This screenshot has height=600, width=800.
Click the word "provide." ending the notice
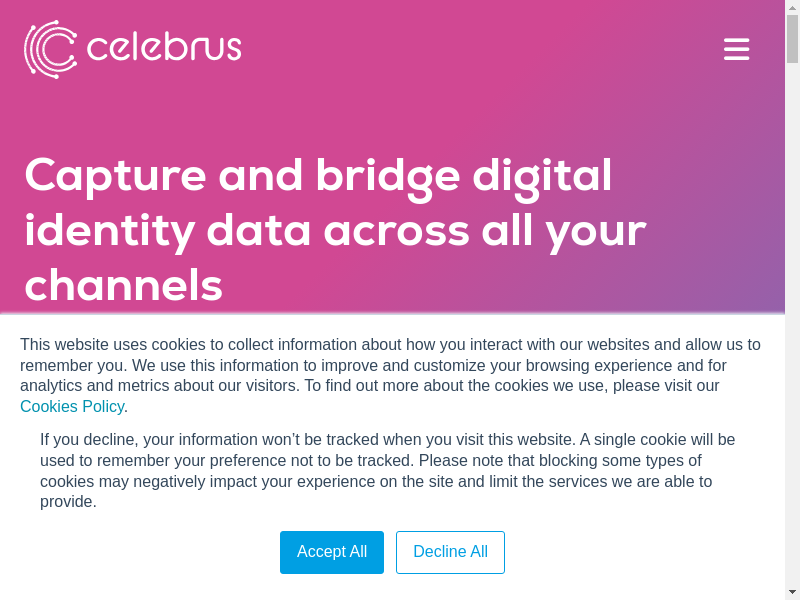(68, 502)
